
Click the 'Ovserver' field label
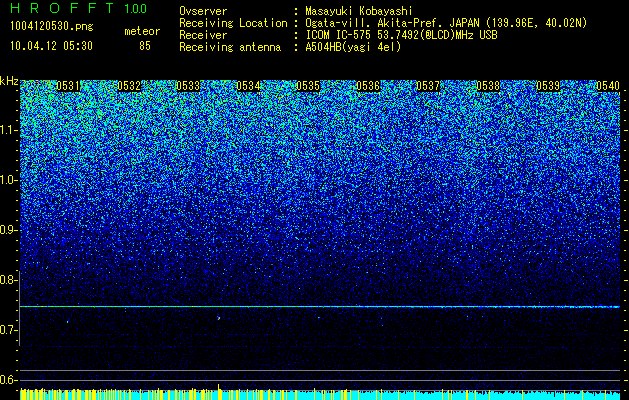(203, 12)
